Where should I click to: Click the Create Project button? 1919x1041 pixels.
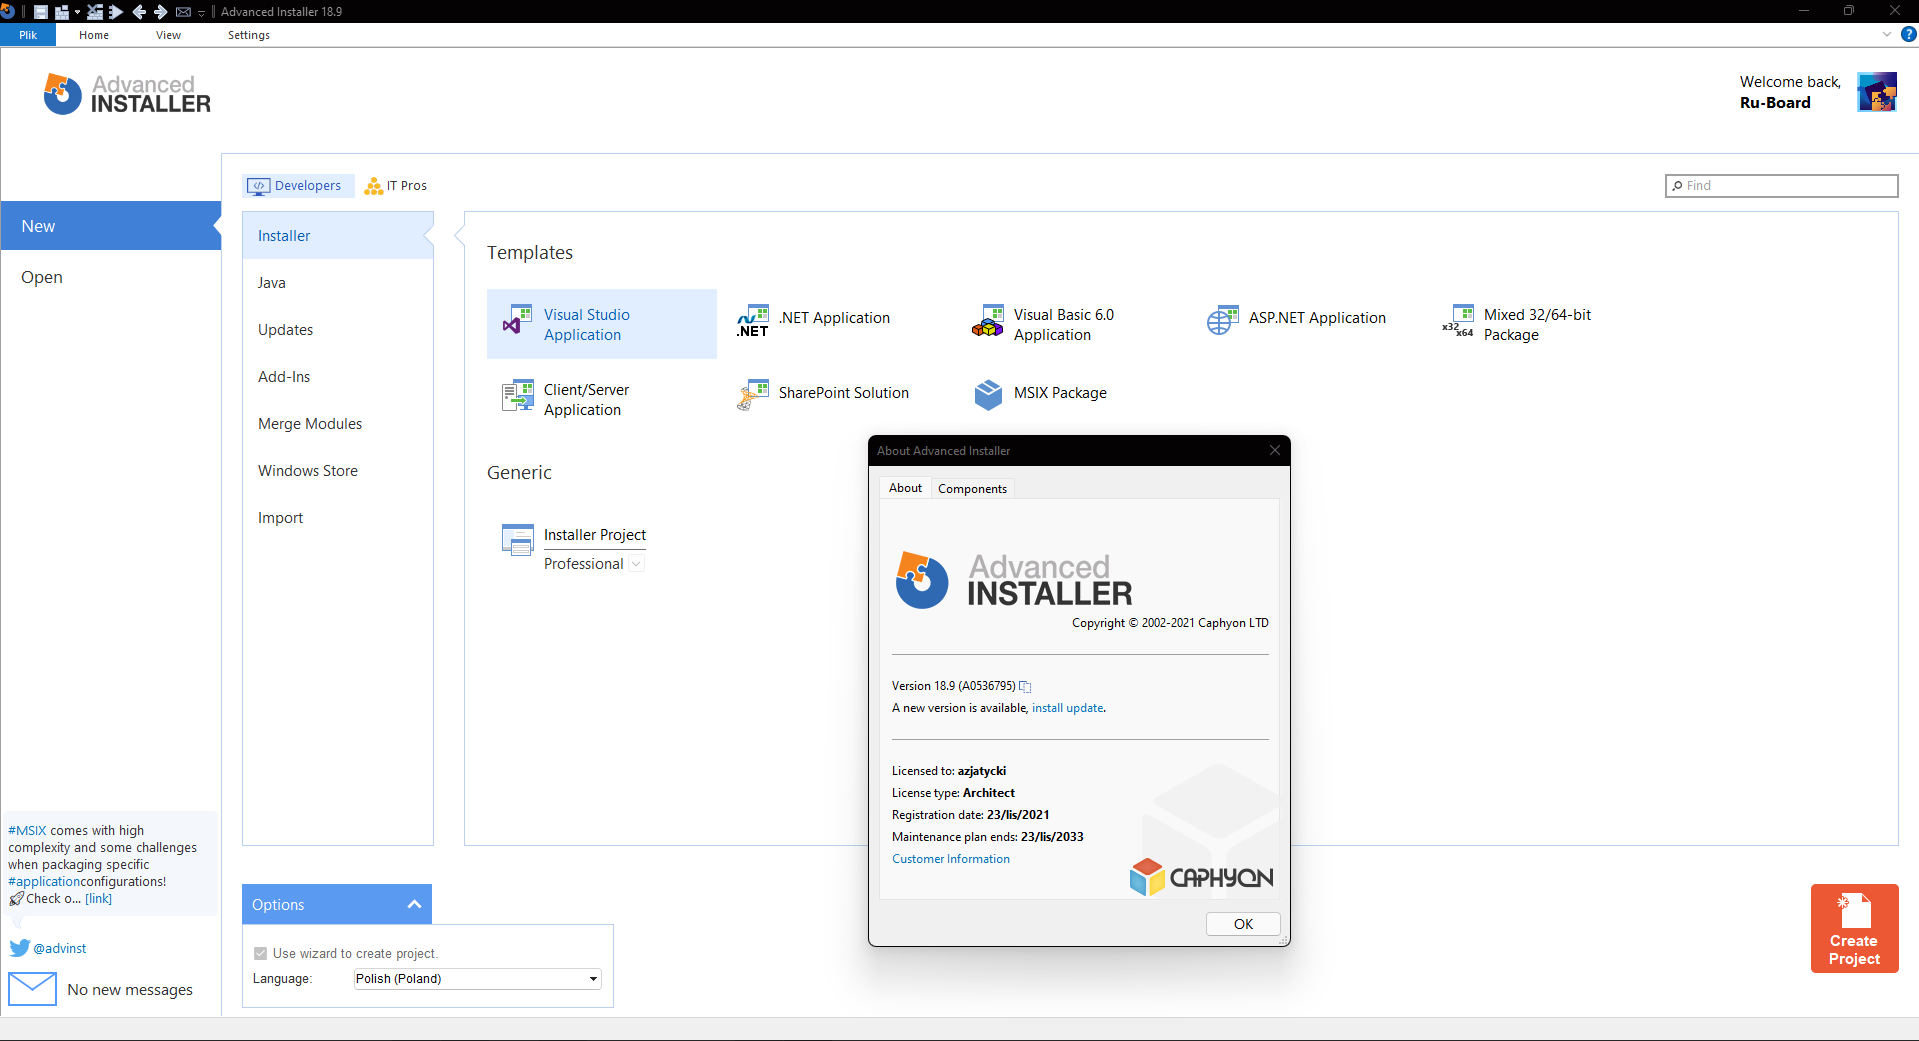(1854, 928)
